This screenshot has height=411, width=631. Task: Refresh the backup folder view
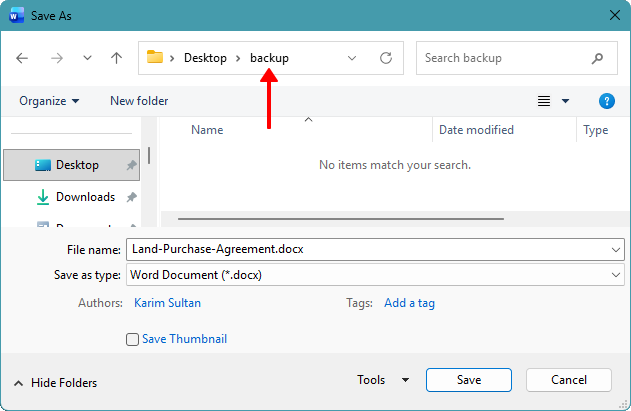(386, 58)
